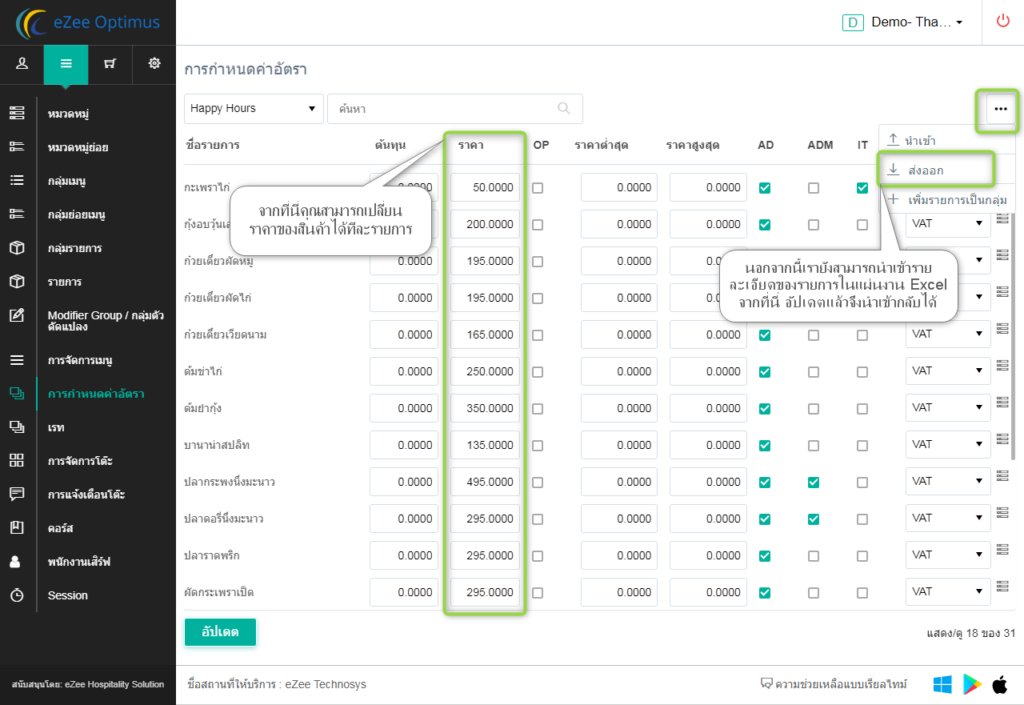Viewport: 1024px width, 705px height.
Task: Open the shopping cart tab icon
Action: pos(110,63)
